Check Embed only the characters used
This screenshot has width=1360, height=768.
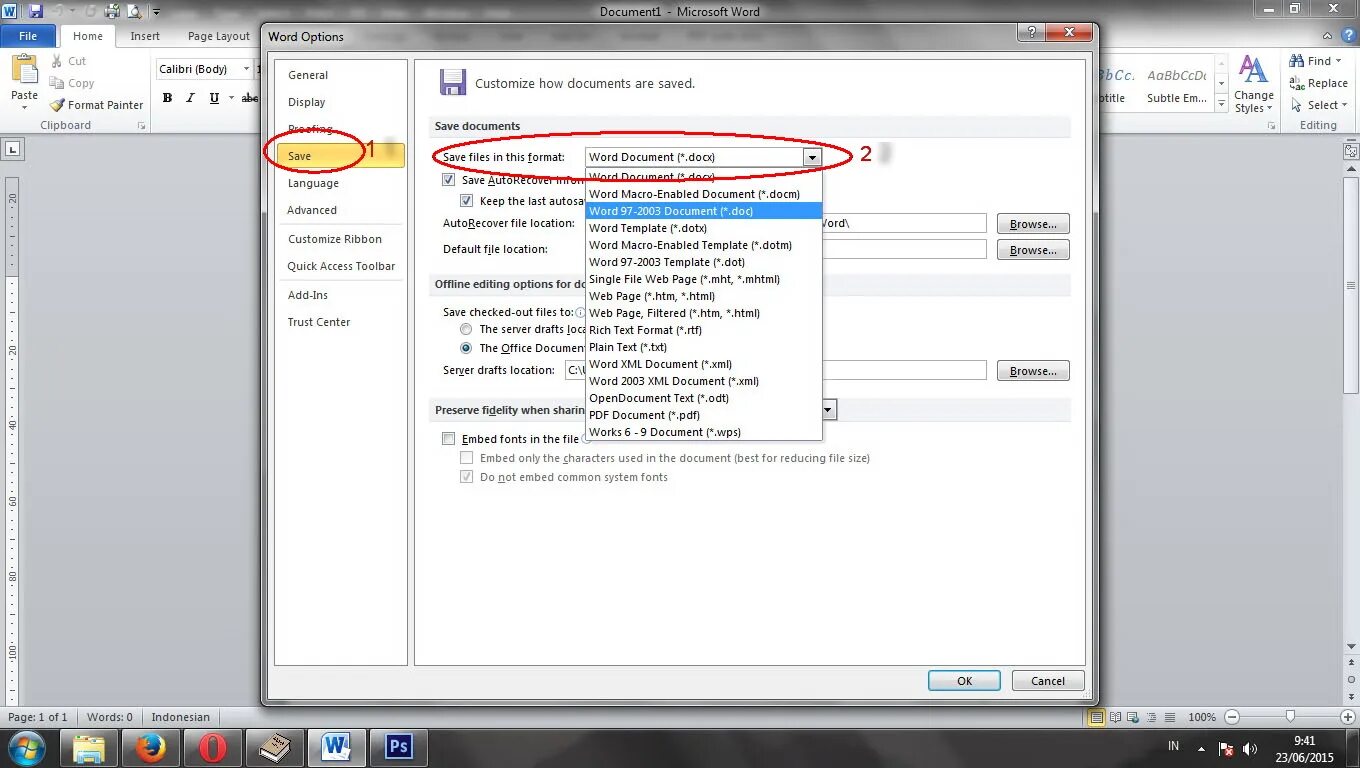pos(467,458)
